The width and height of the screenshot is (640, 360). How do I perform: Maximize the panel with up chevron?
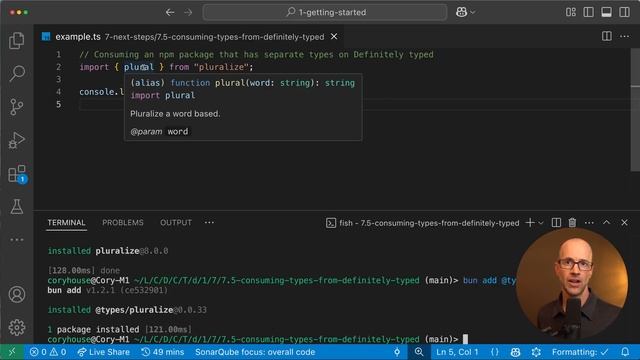coord(607,222)
